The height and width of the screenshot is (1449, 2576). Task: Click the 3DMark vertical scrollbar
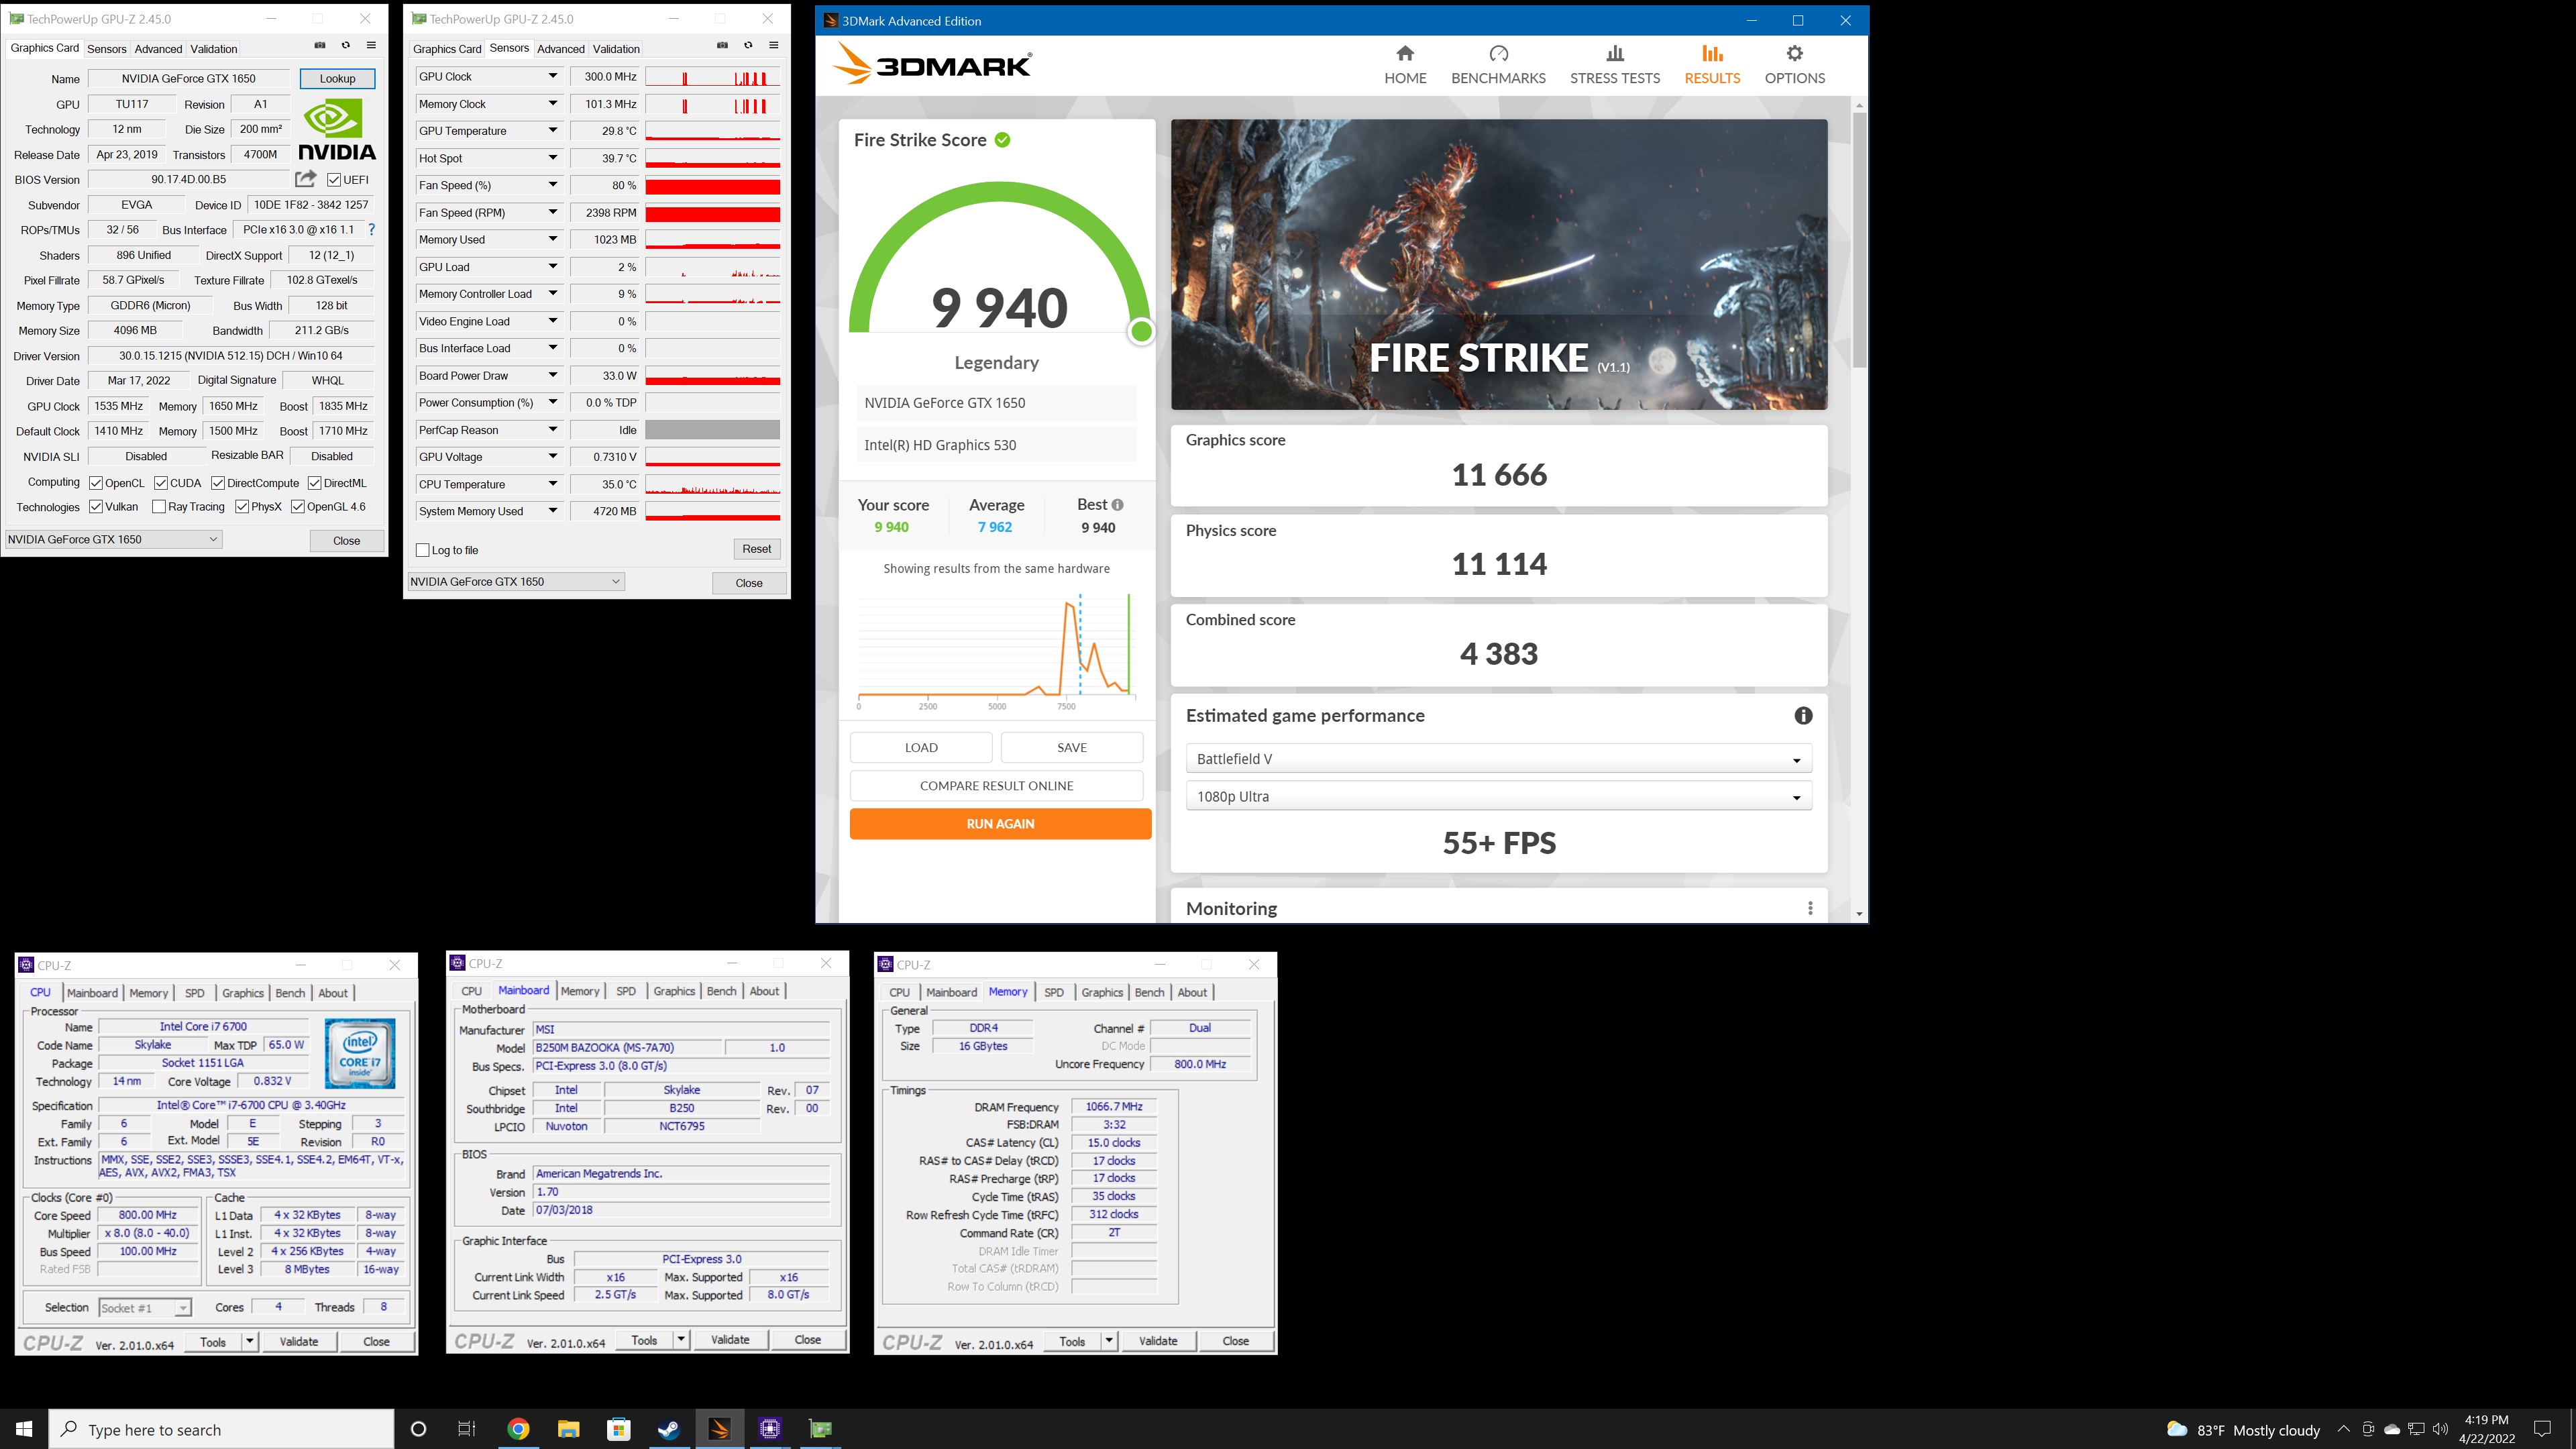pos(1859,240)
